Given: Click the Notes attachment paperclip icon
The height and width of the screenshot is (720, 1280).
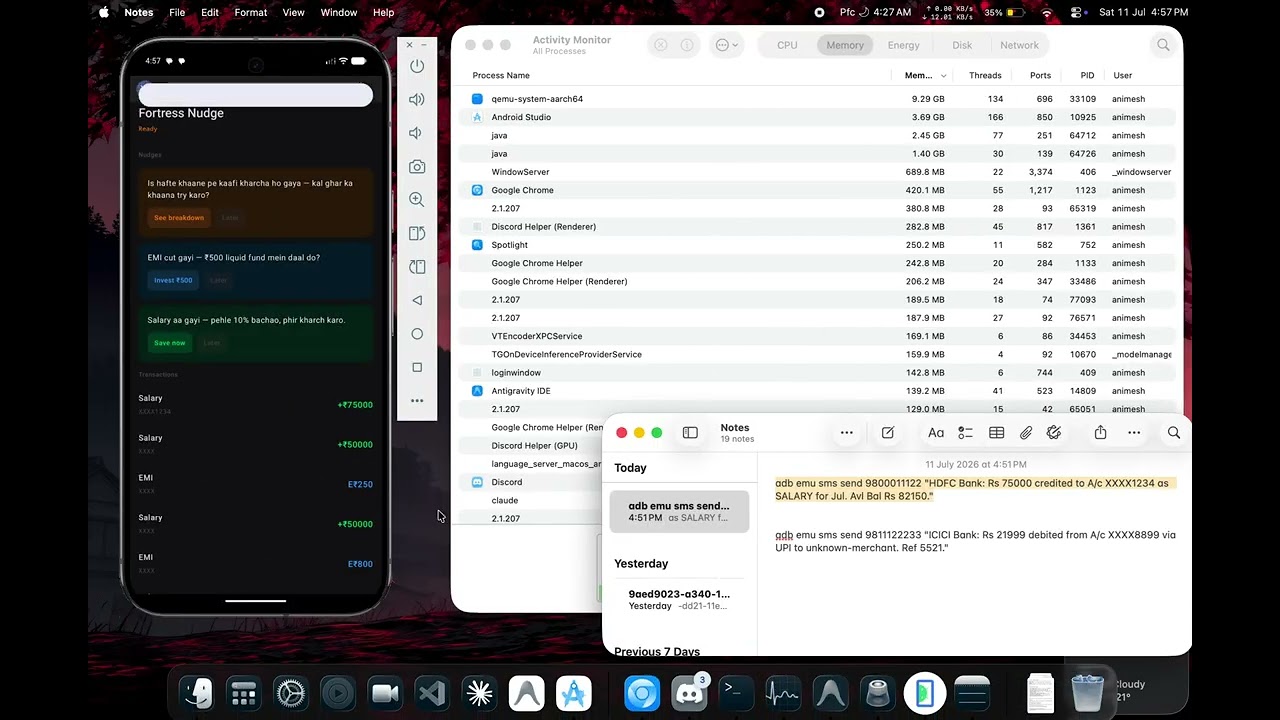Looking at the screenshot, I should point(1026,433).
